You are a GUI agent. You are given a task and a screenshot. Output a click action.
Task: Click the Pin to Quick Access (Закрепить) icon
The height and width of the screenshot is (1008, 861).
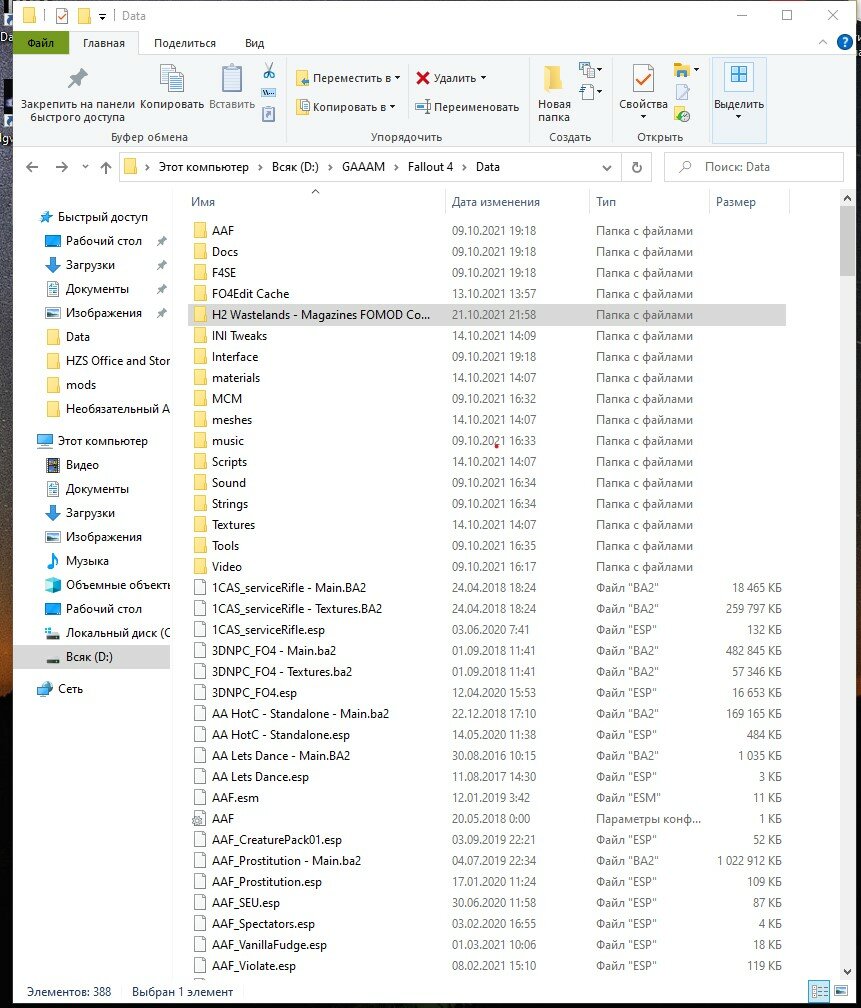(x=77, y=80)
